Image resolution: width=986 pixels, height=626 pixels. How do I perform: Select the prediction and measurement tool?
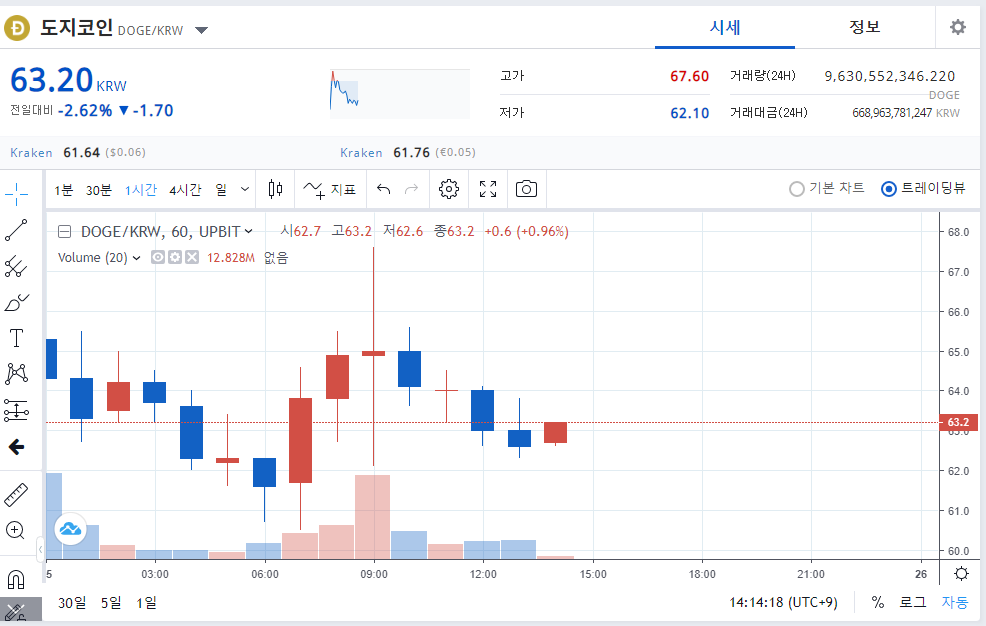click(x=16, y=410)
